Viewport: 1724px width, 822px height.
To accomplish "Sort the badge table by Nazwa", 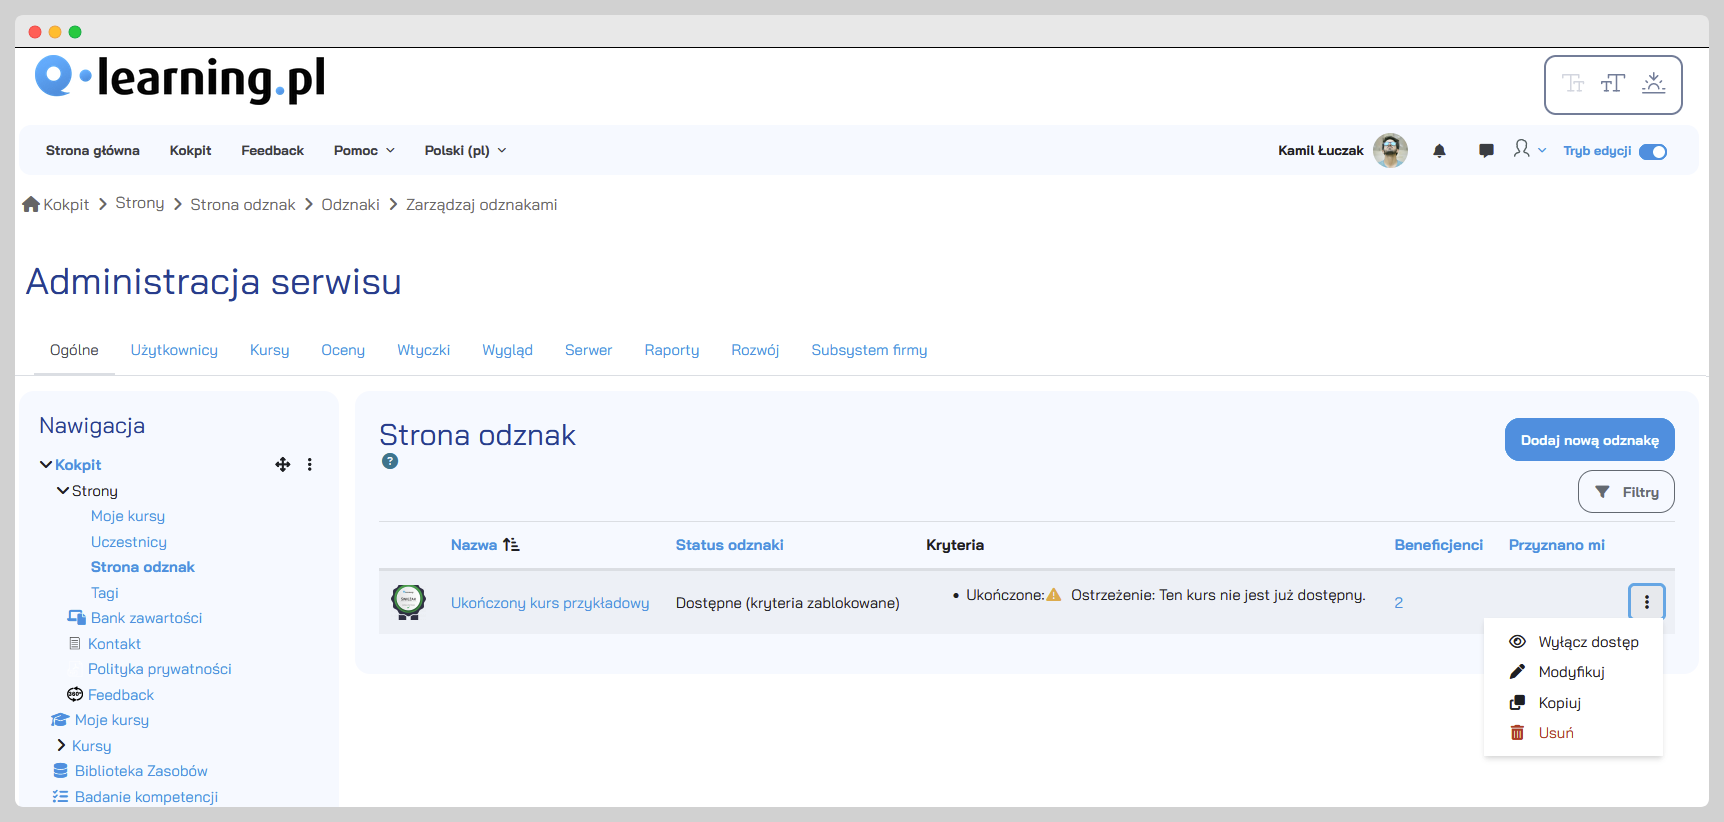I will click(474, 545).
